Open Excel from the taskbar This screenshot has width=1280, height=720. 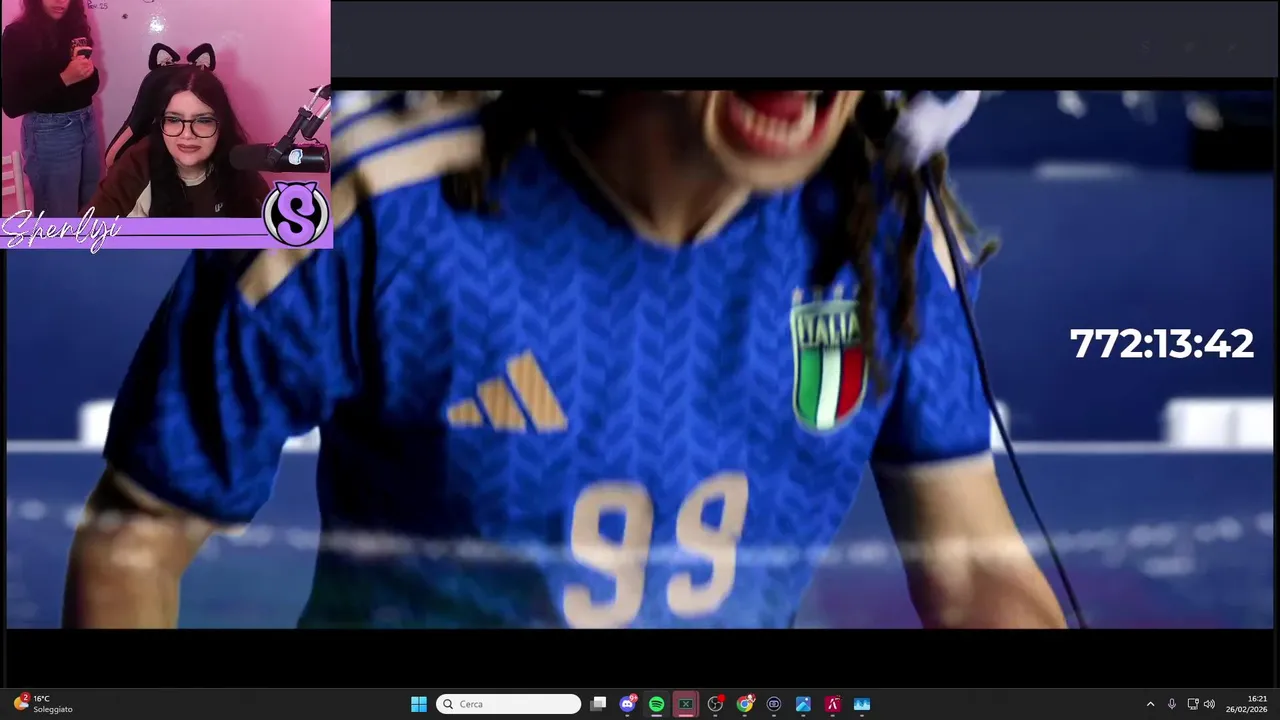point(686,704)
